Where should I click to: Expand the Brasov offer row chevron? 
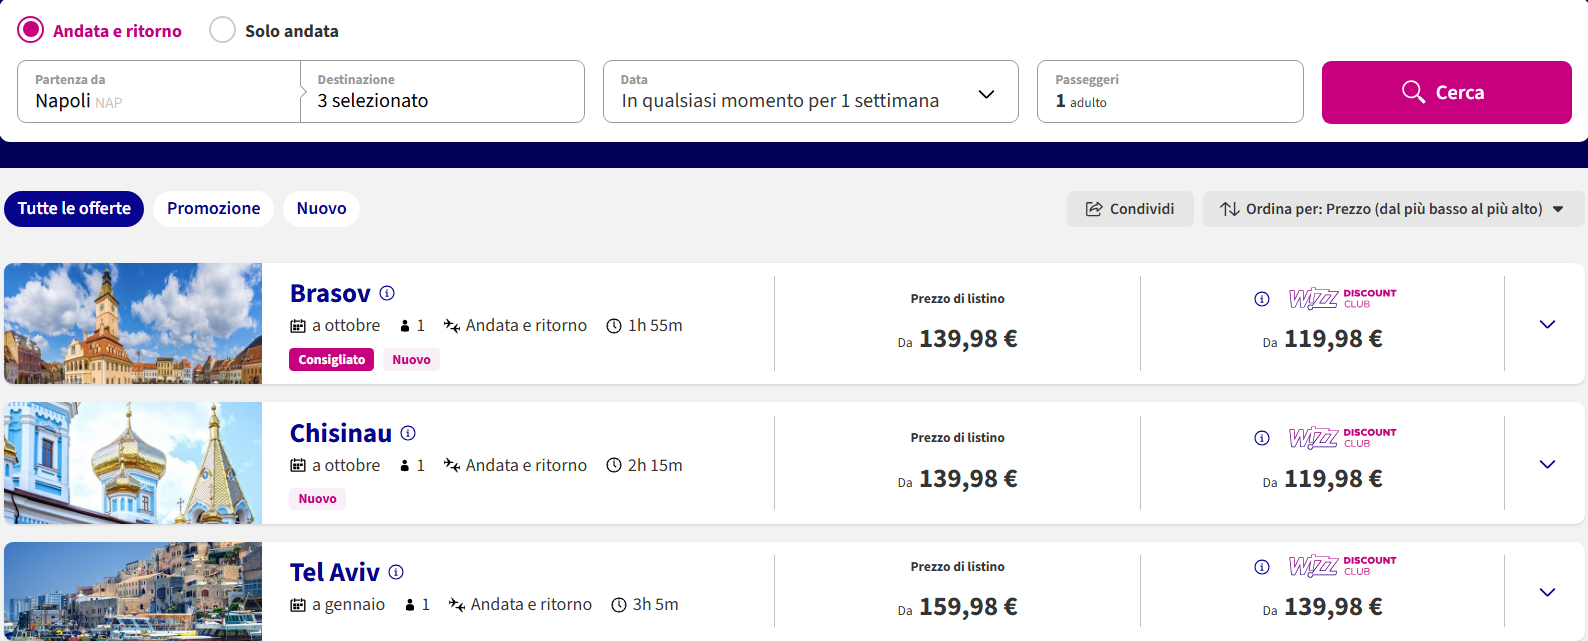pos(1547,324)
